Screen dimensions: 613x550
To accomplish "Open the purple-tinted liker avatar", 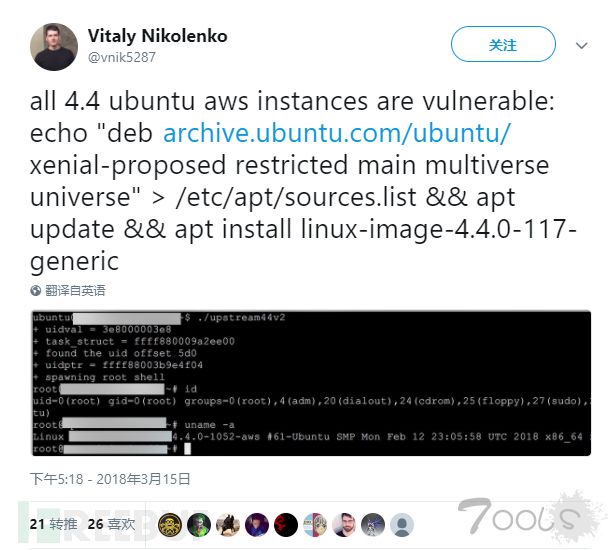I will tap(257, 525).
